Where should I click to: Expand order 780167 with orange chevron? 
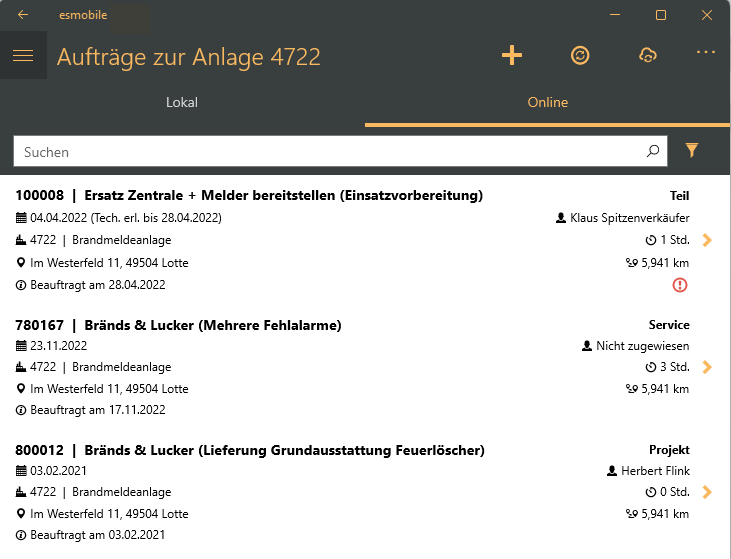(x=707, y=367)
